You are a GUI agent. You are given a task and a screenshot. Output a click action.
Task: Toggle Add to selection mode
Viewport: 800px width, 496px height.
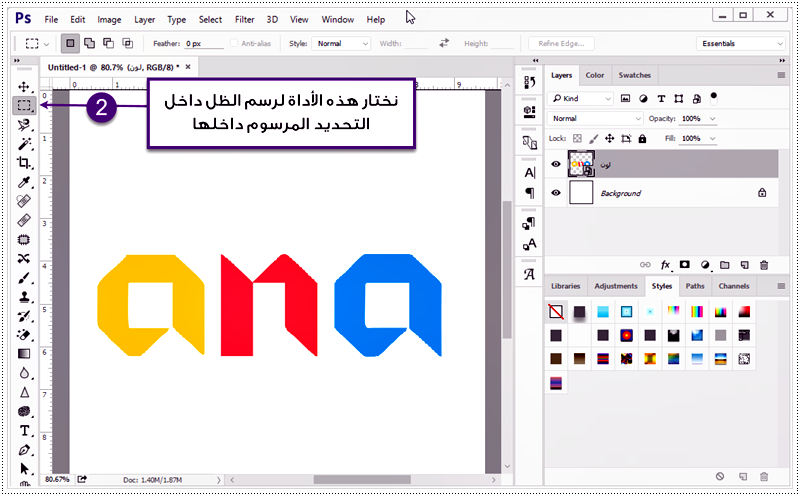click(x=89, y=43)
